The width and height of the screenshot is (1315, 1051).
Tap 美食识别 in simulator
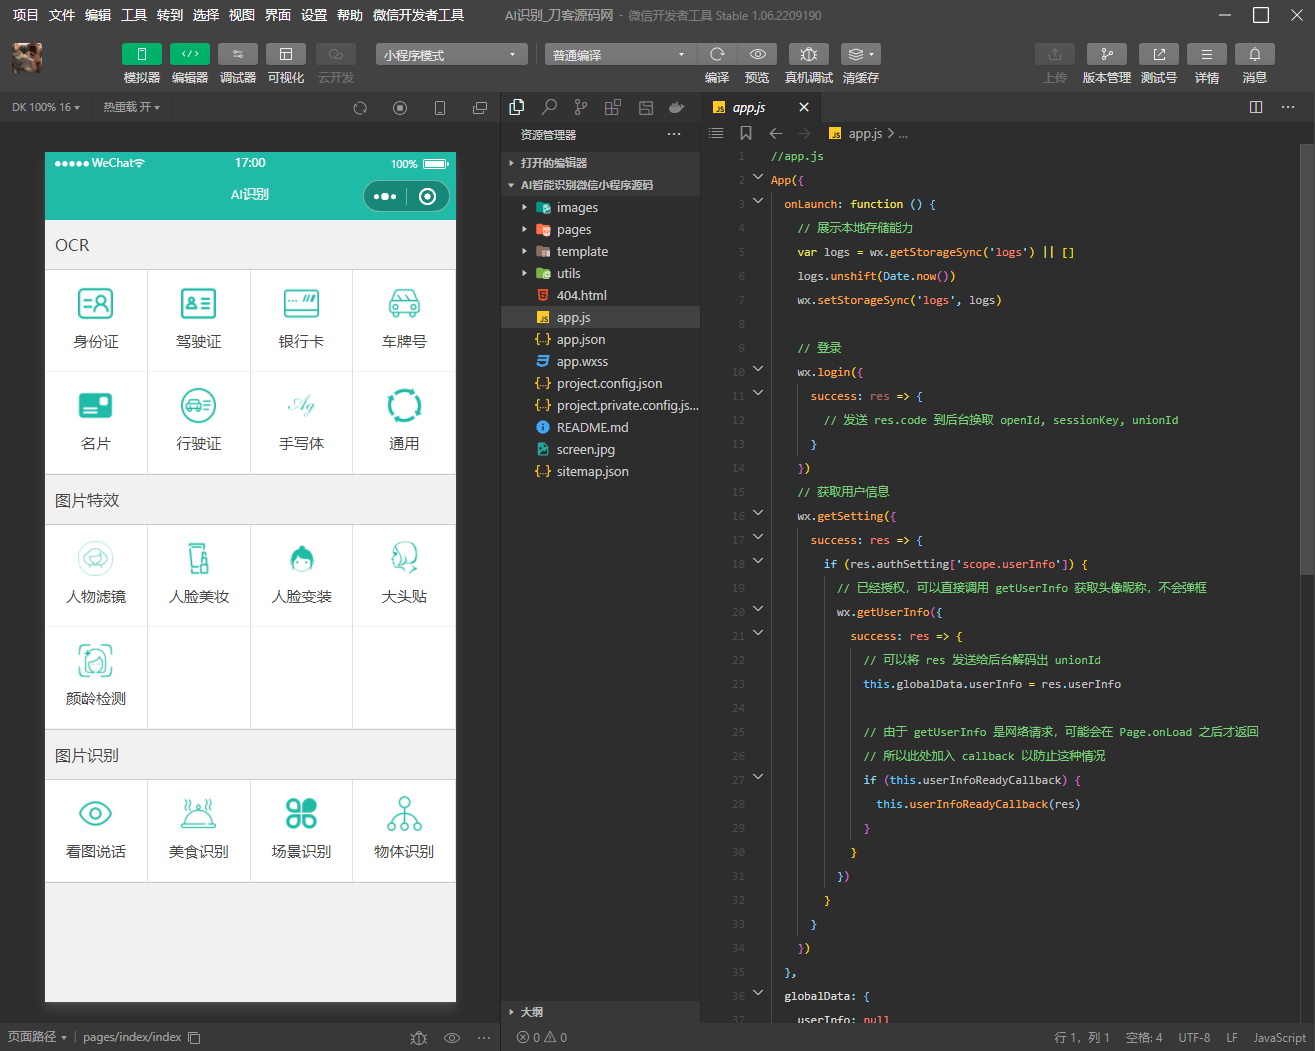point(198,830)
